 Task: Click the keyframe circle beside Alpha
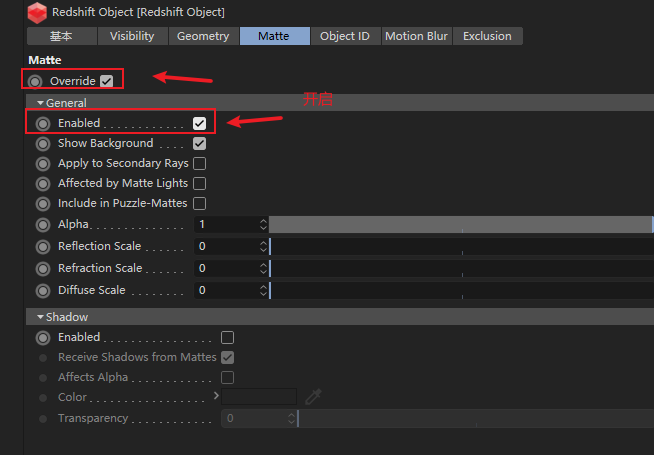click(43, 225)
